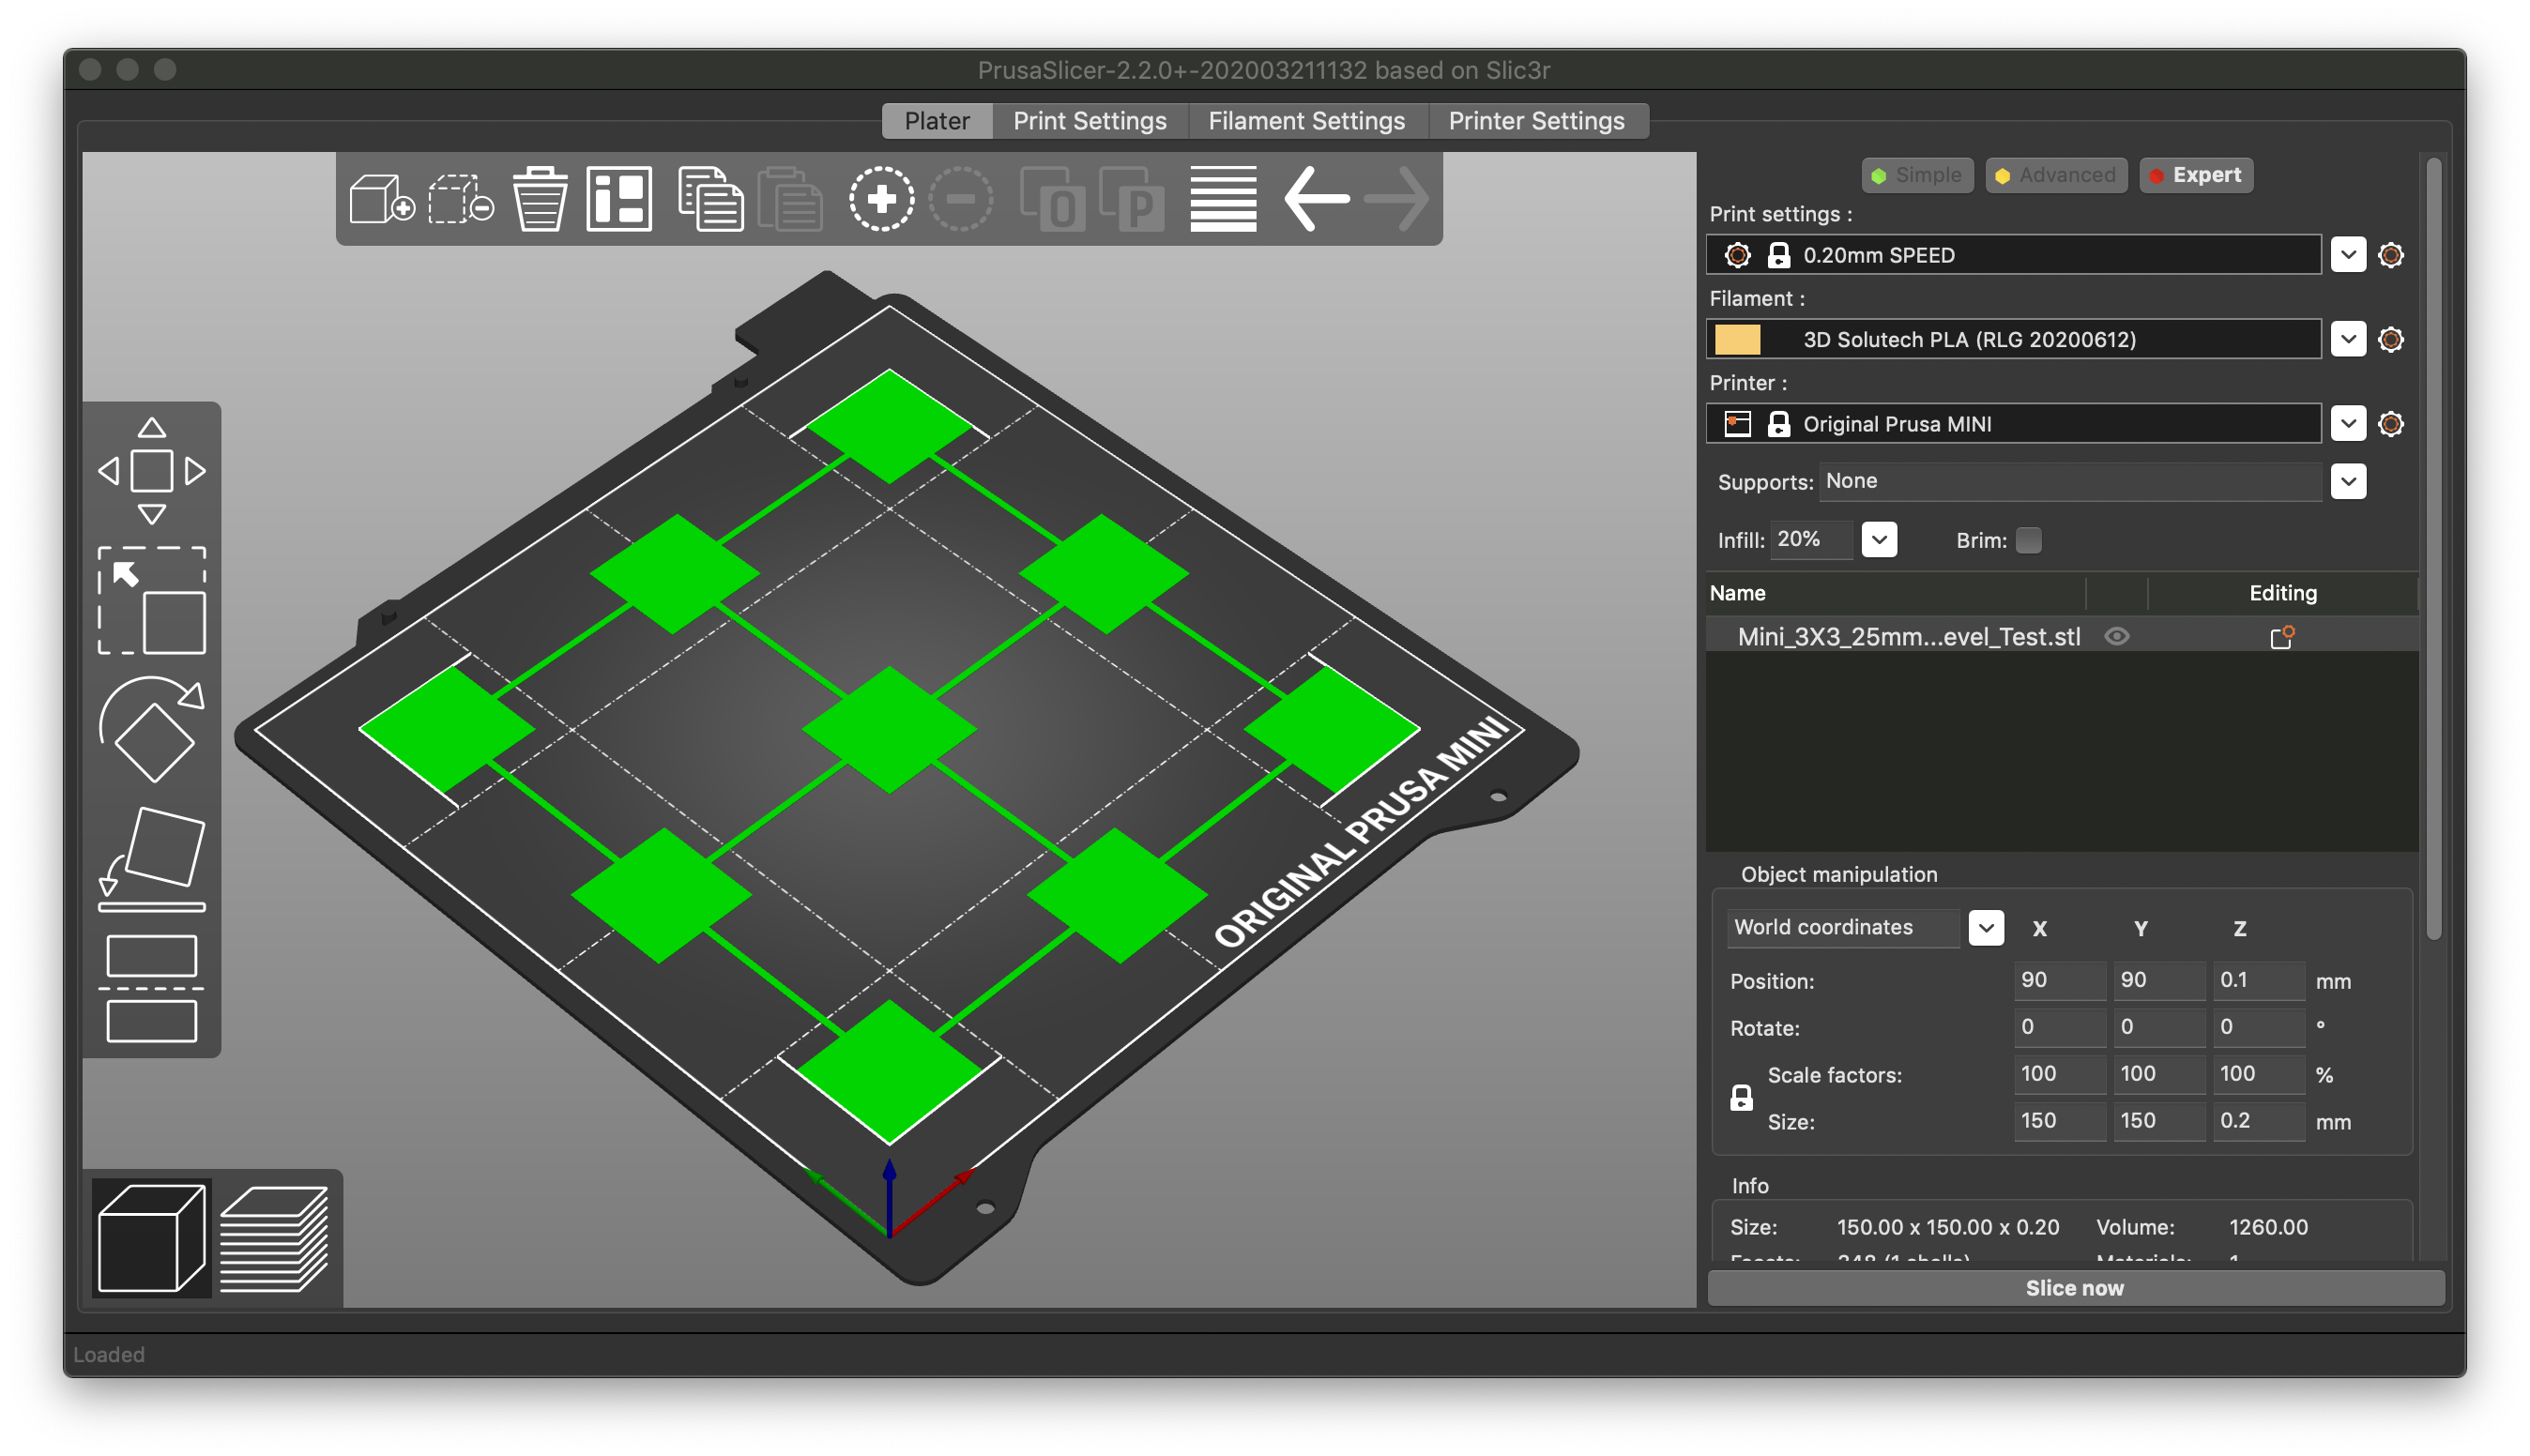Select the Move gizmo tool
This screenshot has height=1456, width=2530.
click(x=152, y=470)
